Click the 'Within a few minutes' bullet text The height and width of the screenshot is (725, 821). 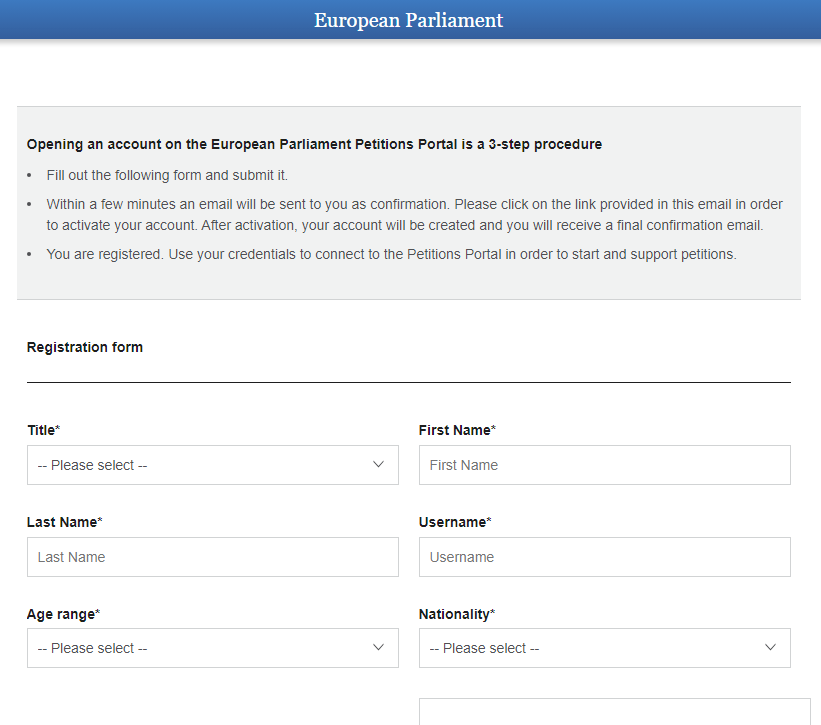coord(414,215)
